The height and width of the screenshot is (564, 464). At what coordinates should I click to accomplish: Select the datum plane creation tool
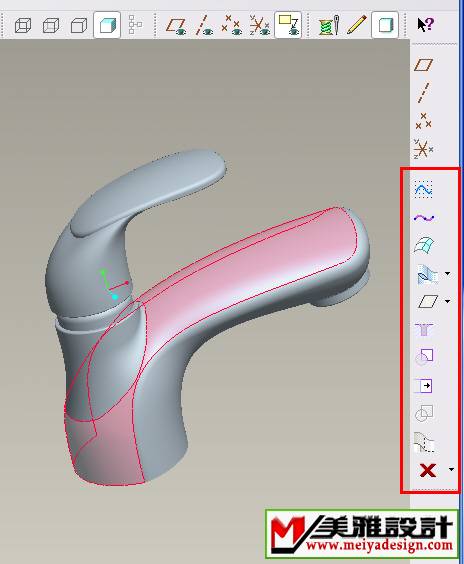423,65
